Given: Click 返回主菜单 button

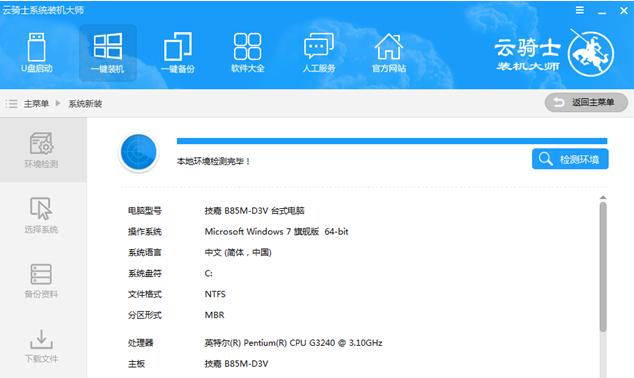Looking at the screenshot, I should 586,102.
